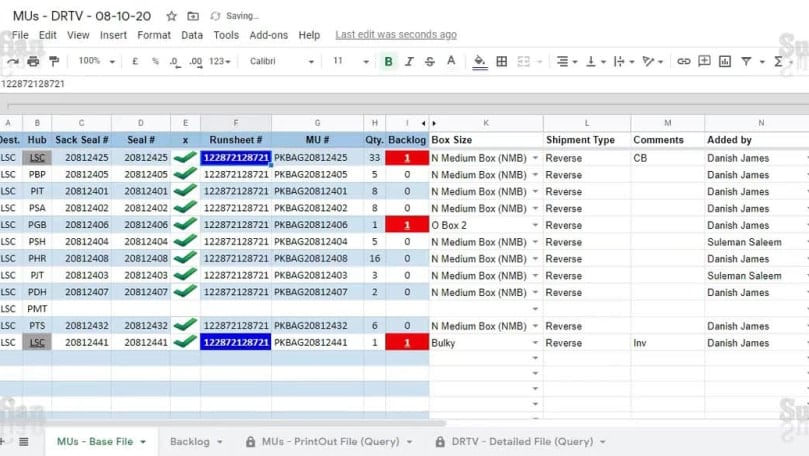Click the checkmark in the PBP row
This screenshot has width=809, height=456.
point(185,174)
